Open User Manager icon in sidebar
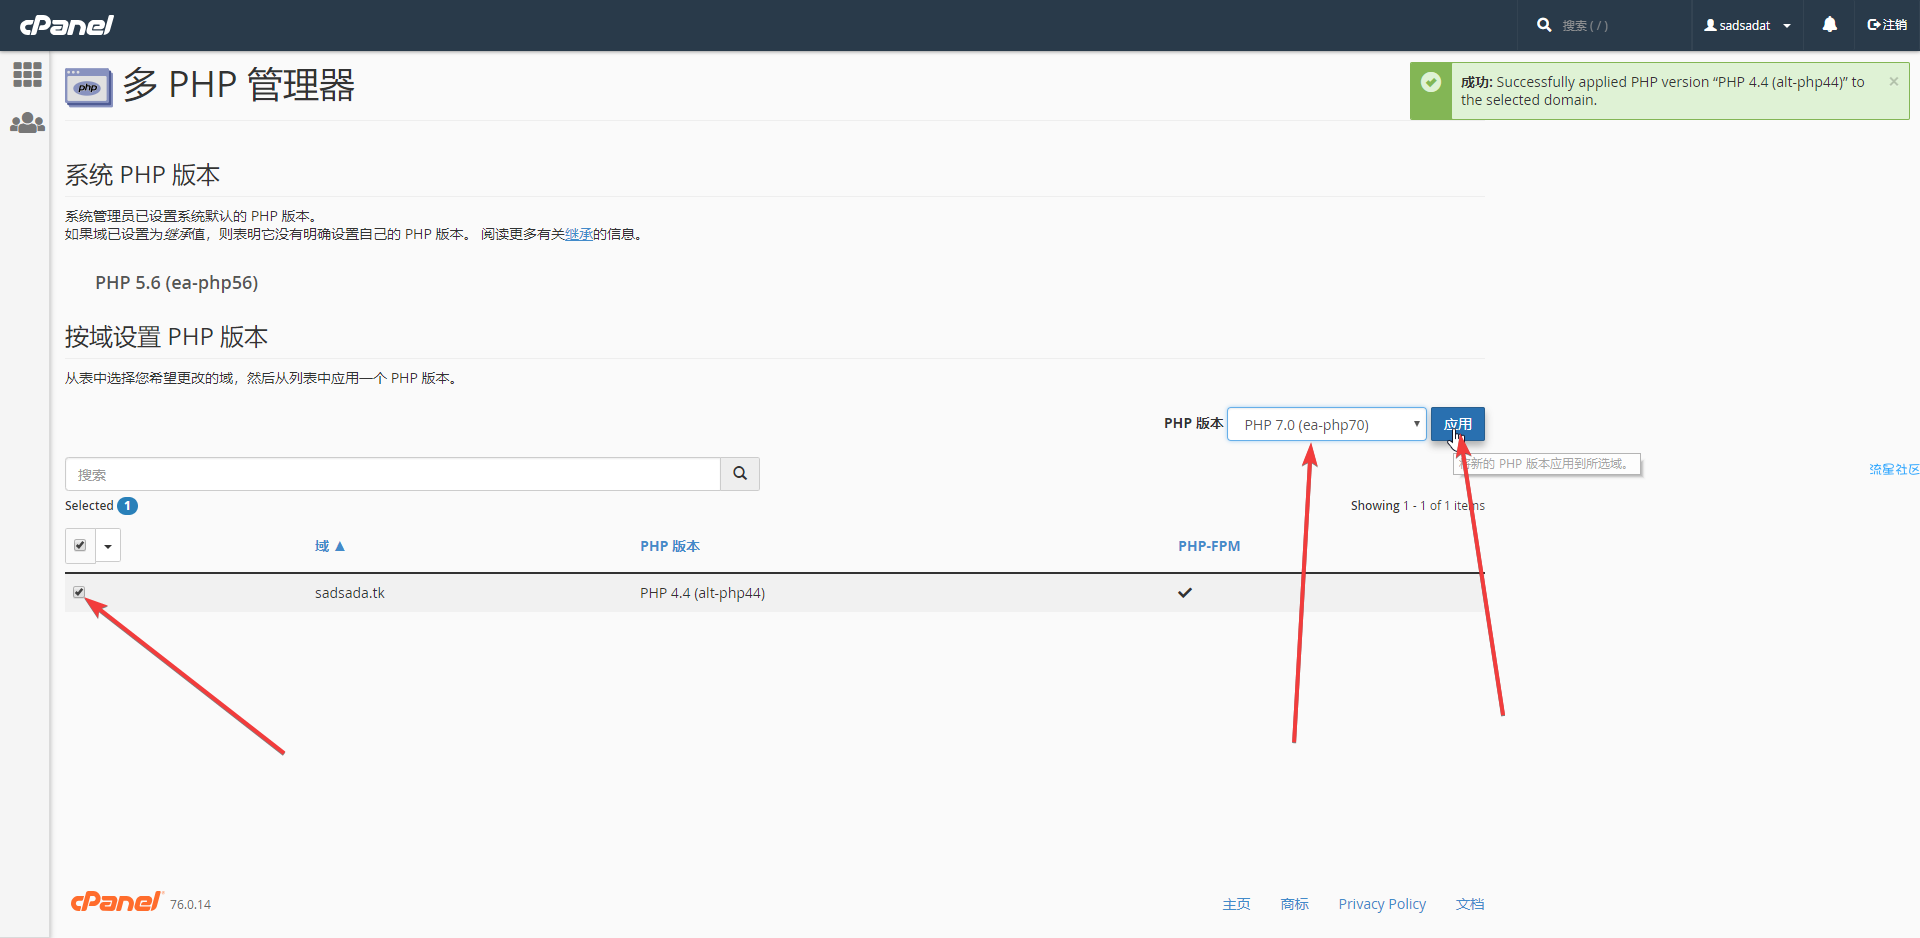Viewport: 1920px width, 938px height. point(27,123)
